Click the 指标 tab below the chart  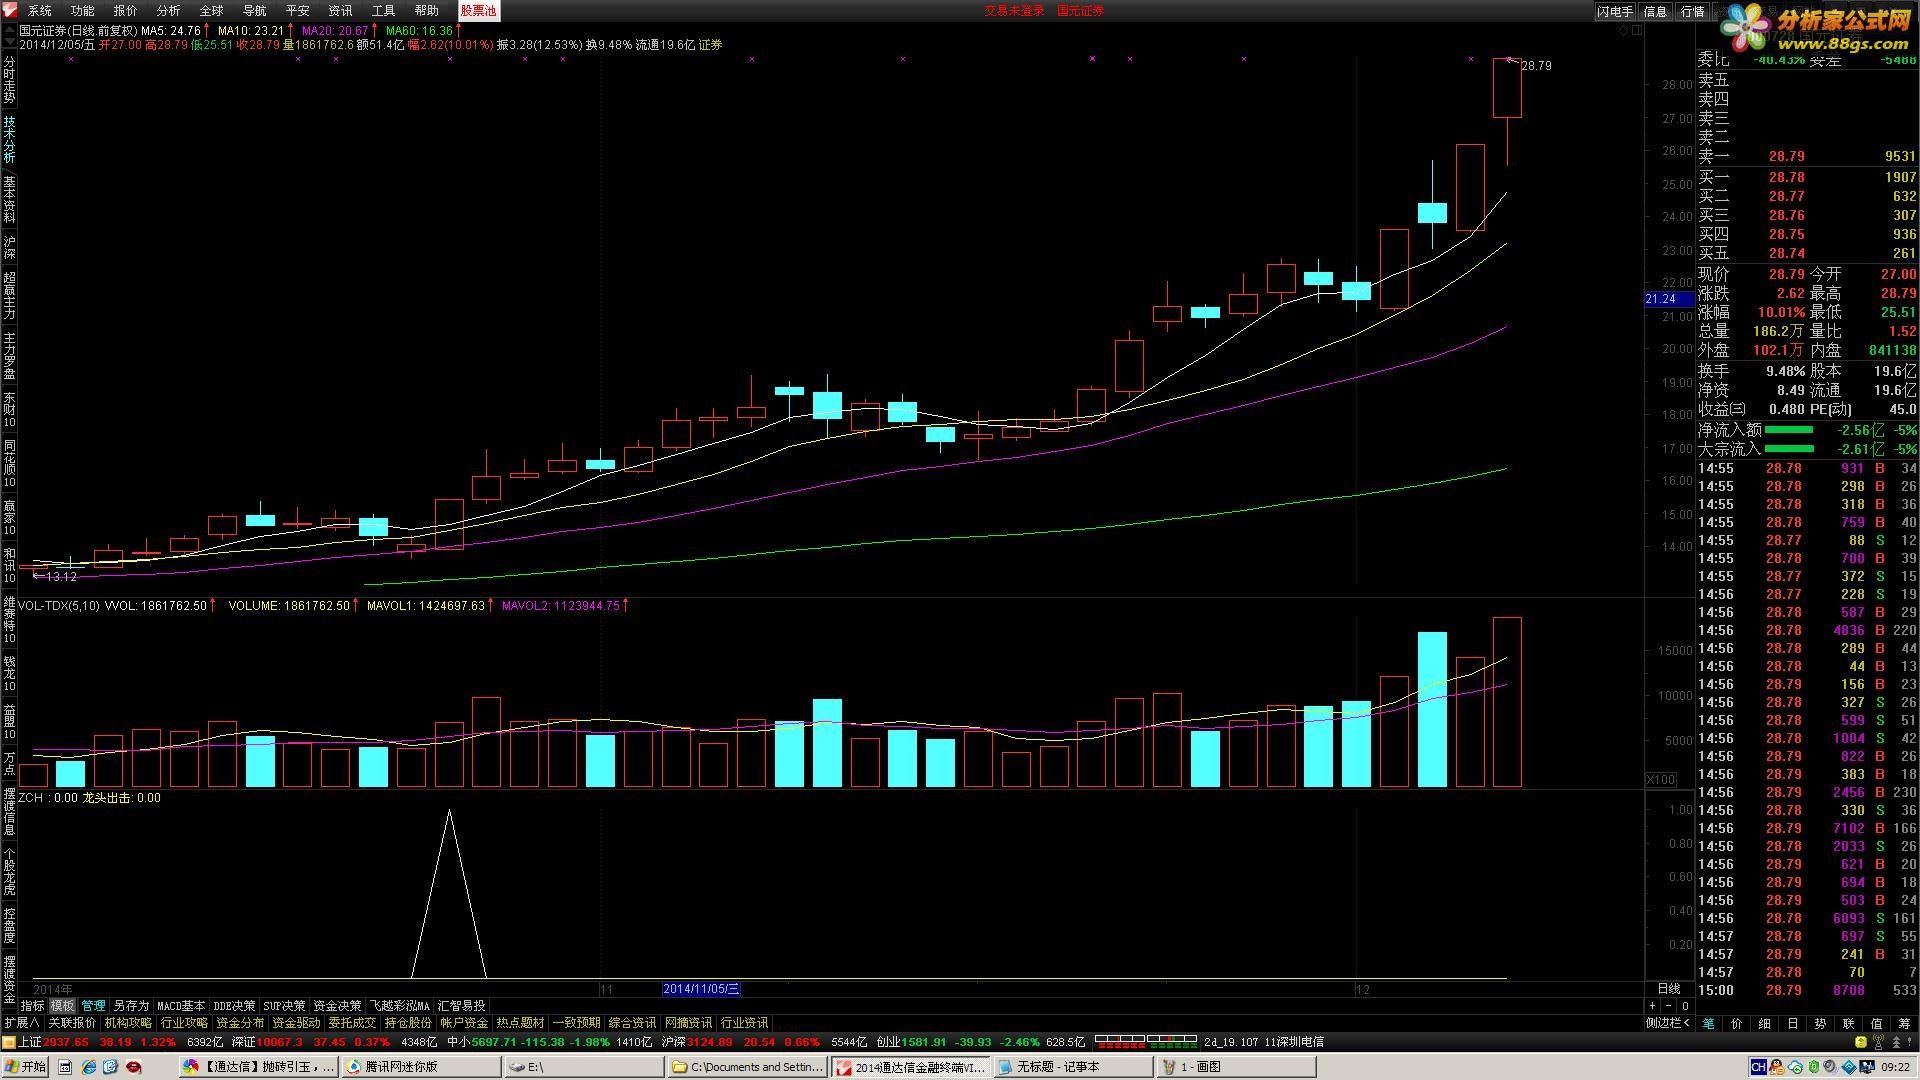32,1006
